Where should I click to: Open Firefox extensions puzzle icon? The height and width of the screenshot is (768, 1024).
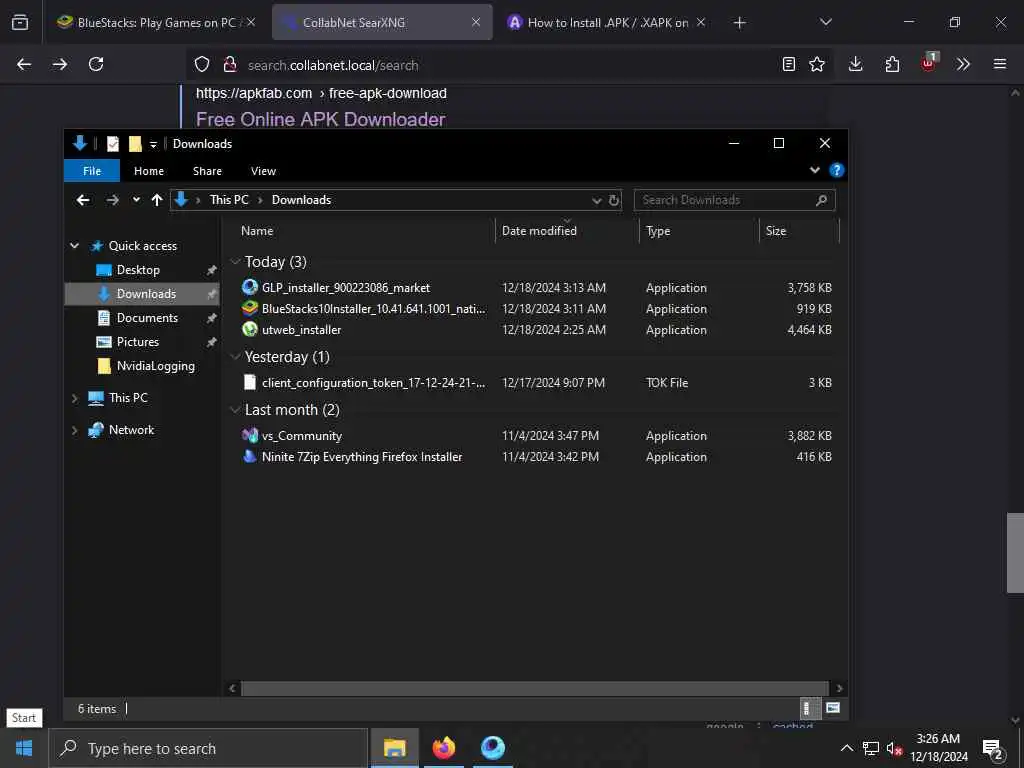point(892,64)
